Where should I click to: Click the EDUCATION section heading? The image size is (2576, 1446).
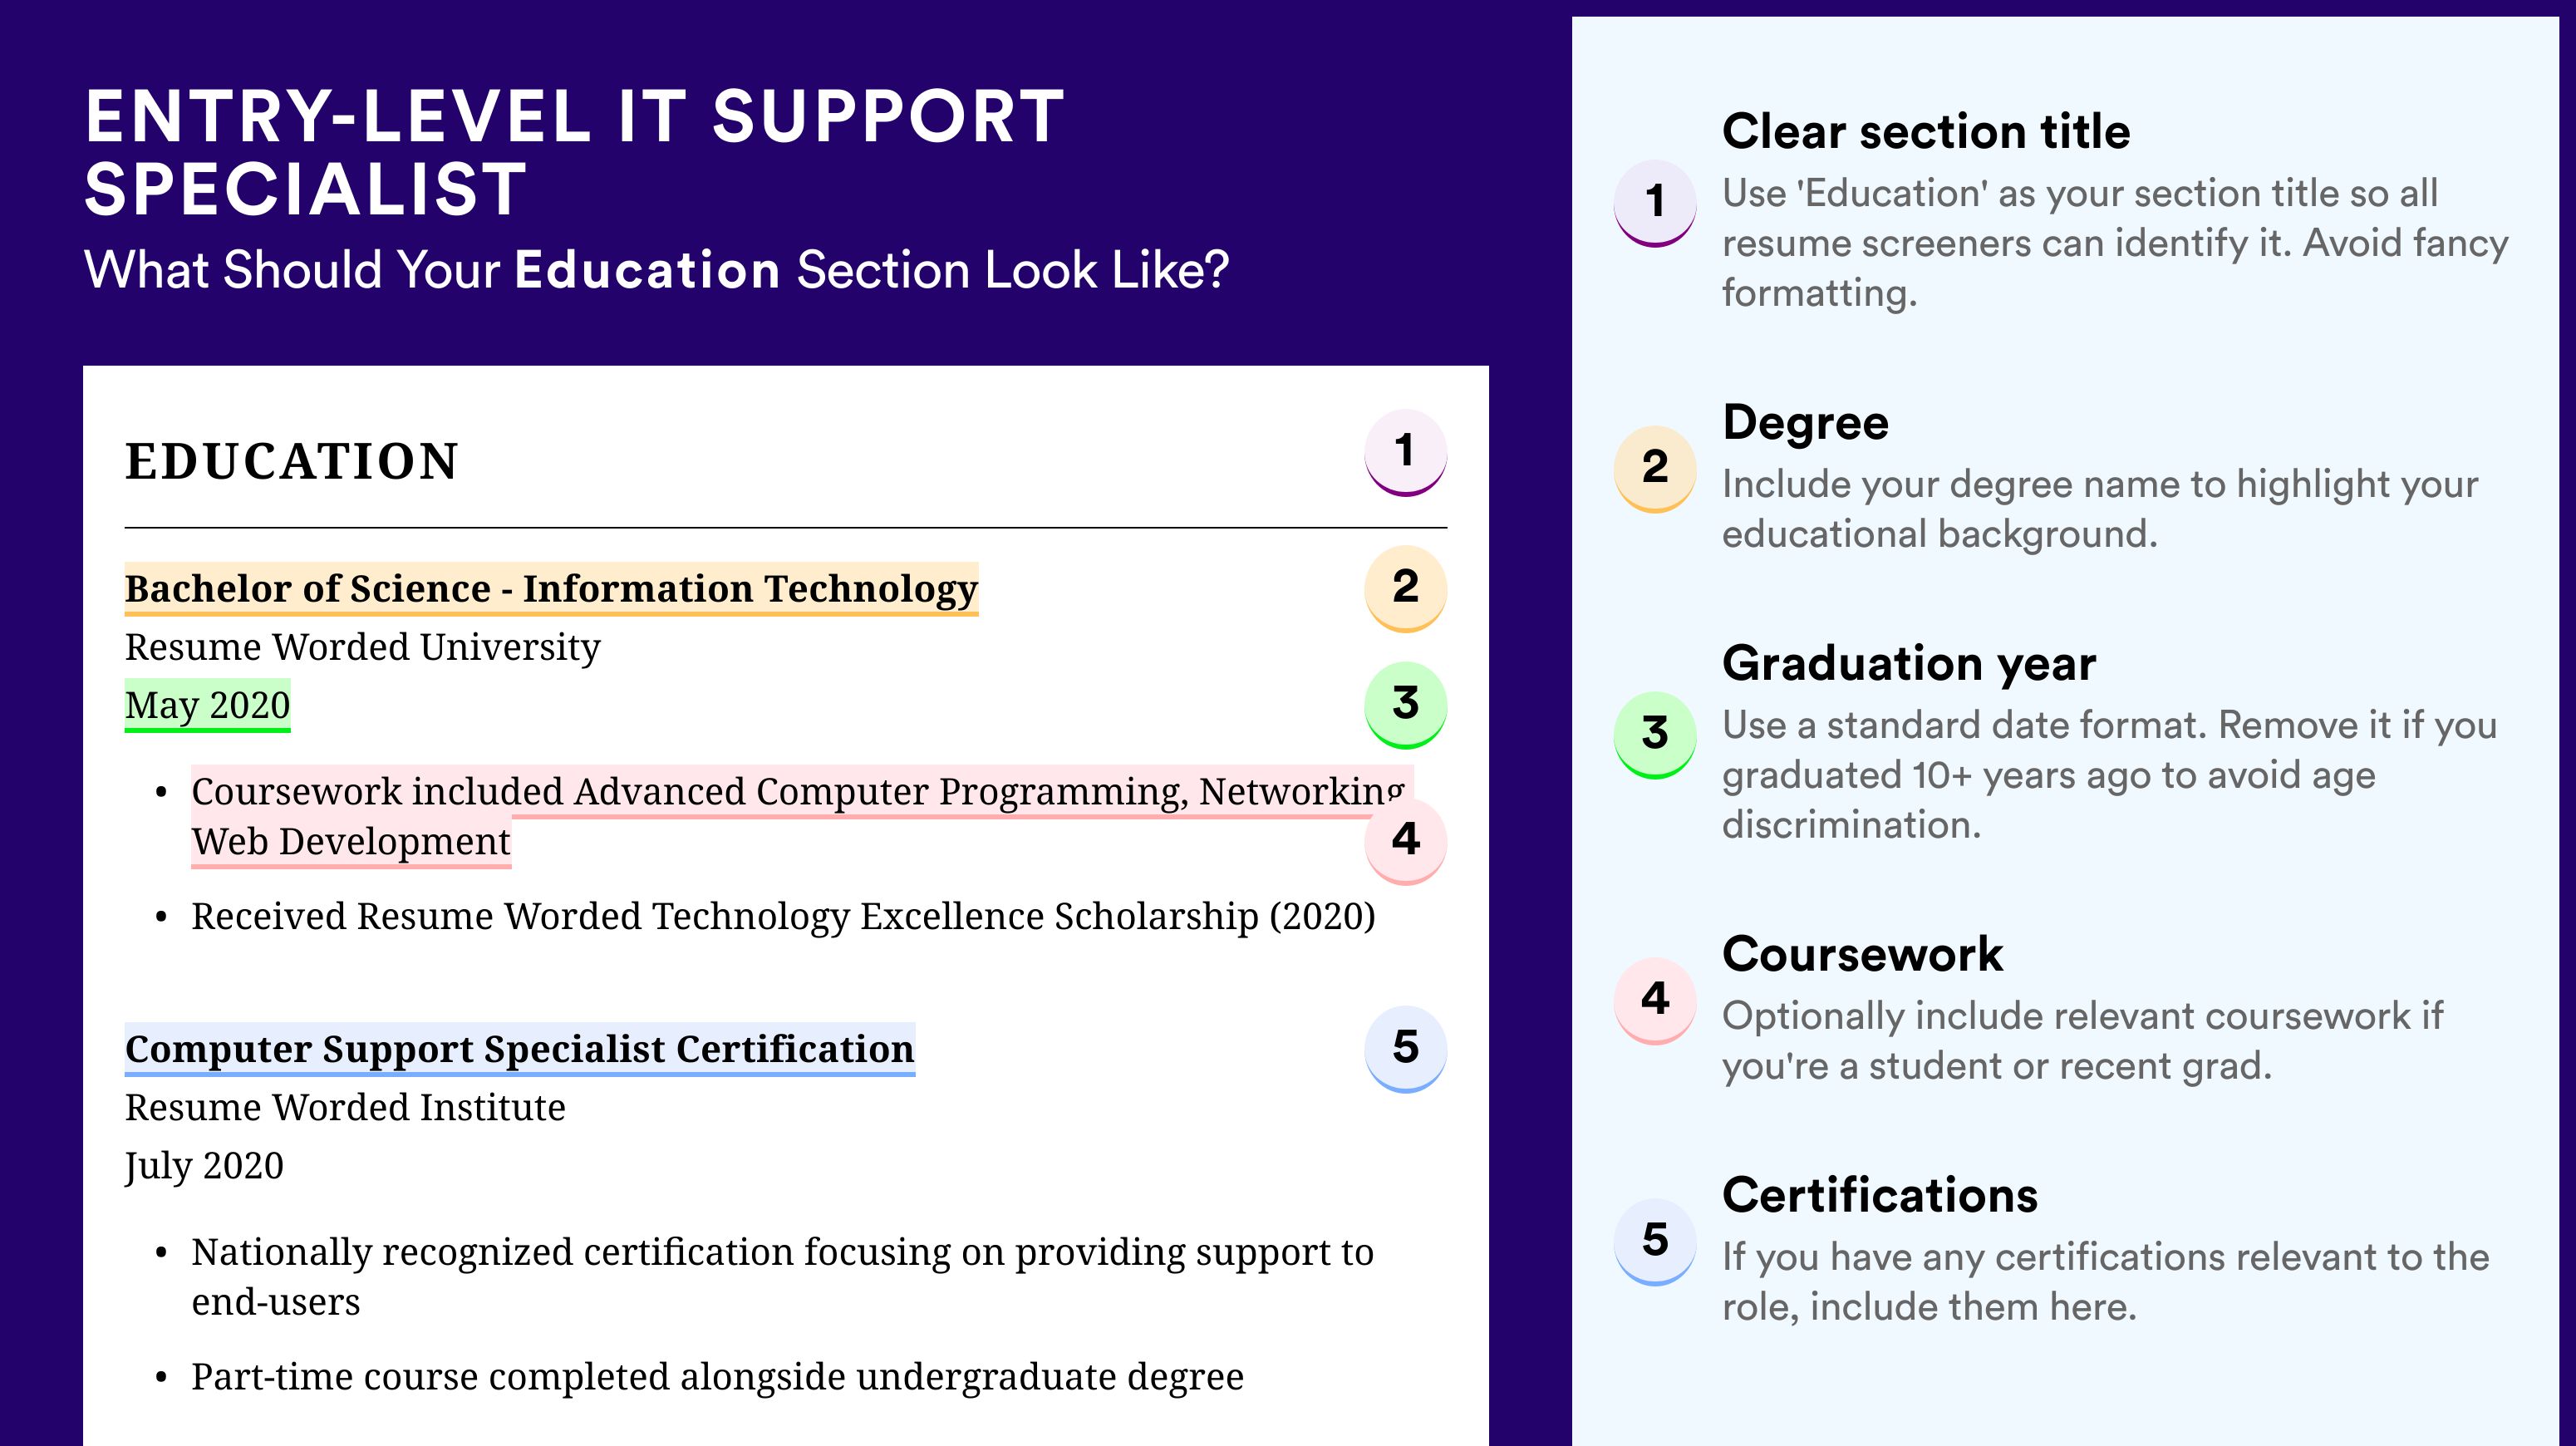pyautogui.click(x=292, y=462)
